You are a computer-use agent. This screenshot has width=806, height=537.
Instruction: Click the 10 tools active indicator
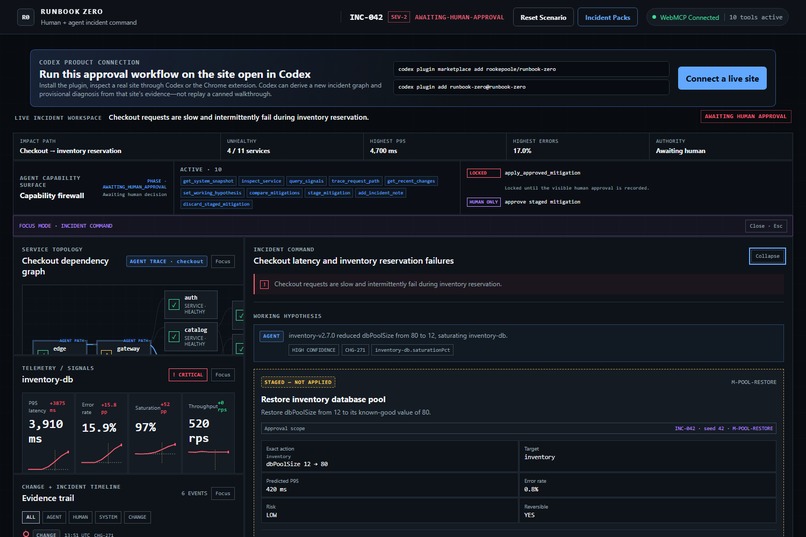[756, 17]
